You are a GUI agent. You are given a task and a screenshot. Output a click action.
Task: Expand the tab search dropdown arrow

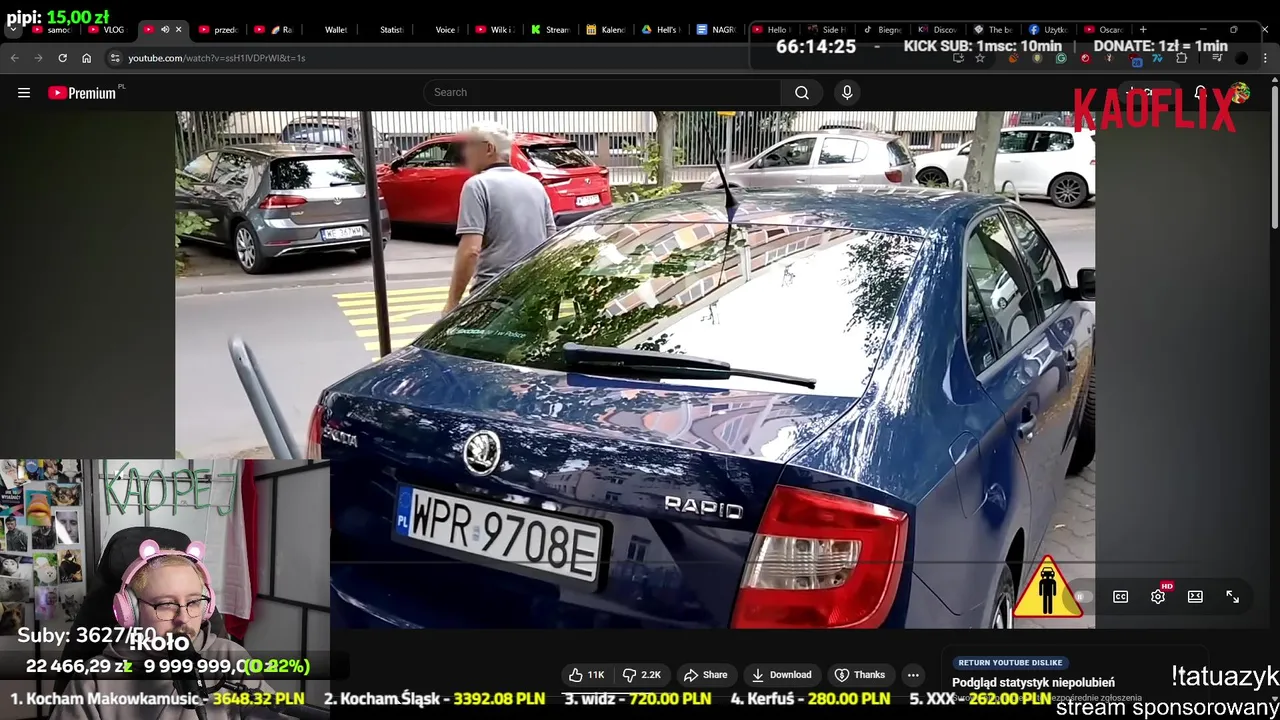[x=12, y=30]
